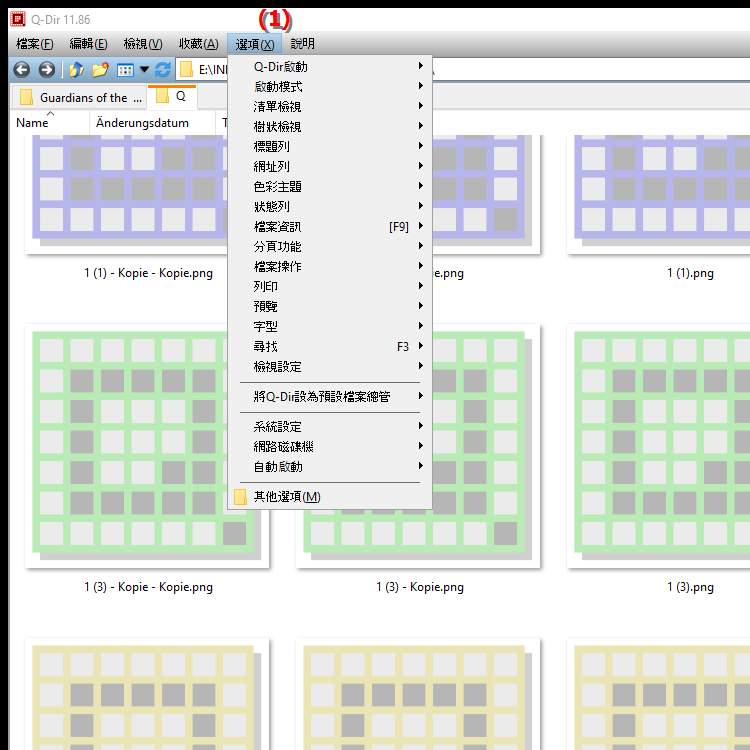The image size is (750, 750).
Task: Expand the 清單檢視 submenu
Action: [x=330, y=106]
